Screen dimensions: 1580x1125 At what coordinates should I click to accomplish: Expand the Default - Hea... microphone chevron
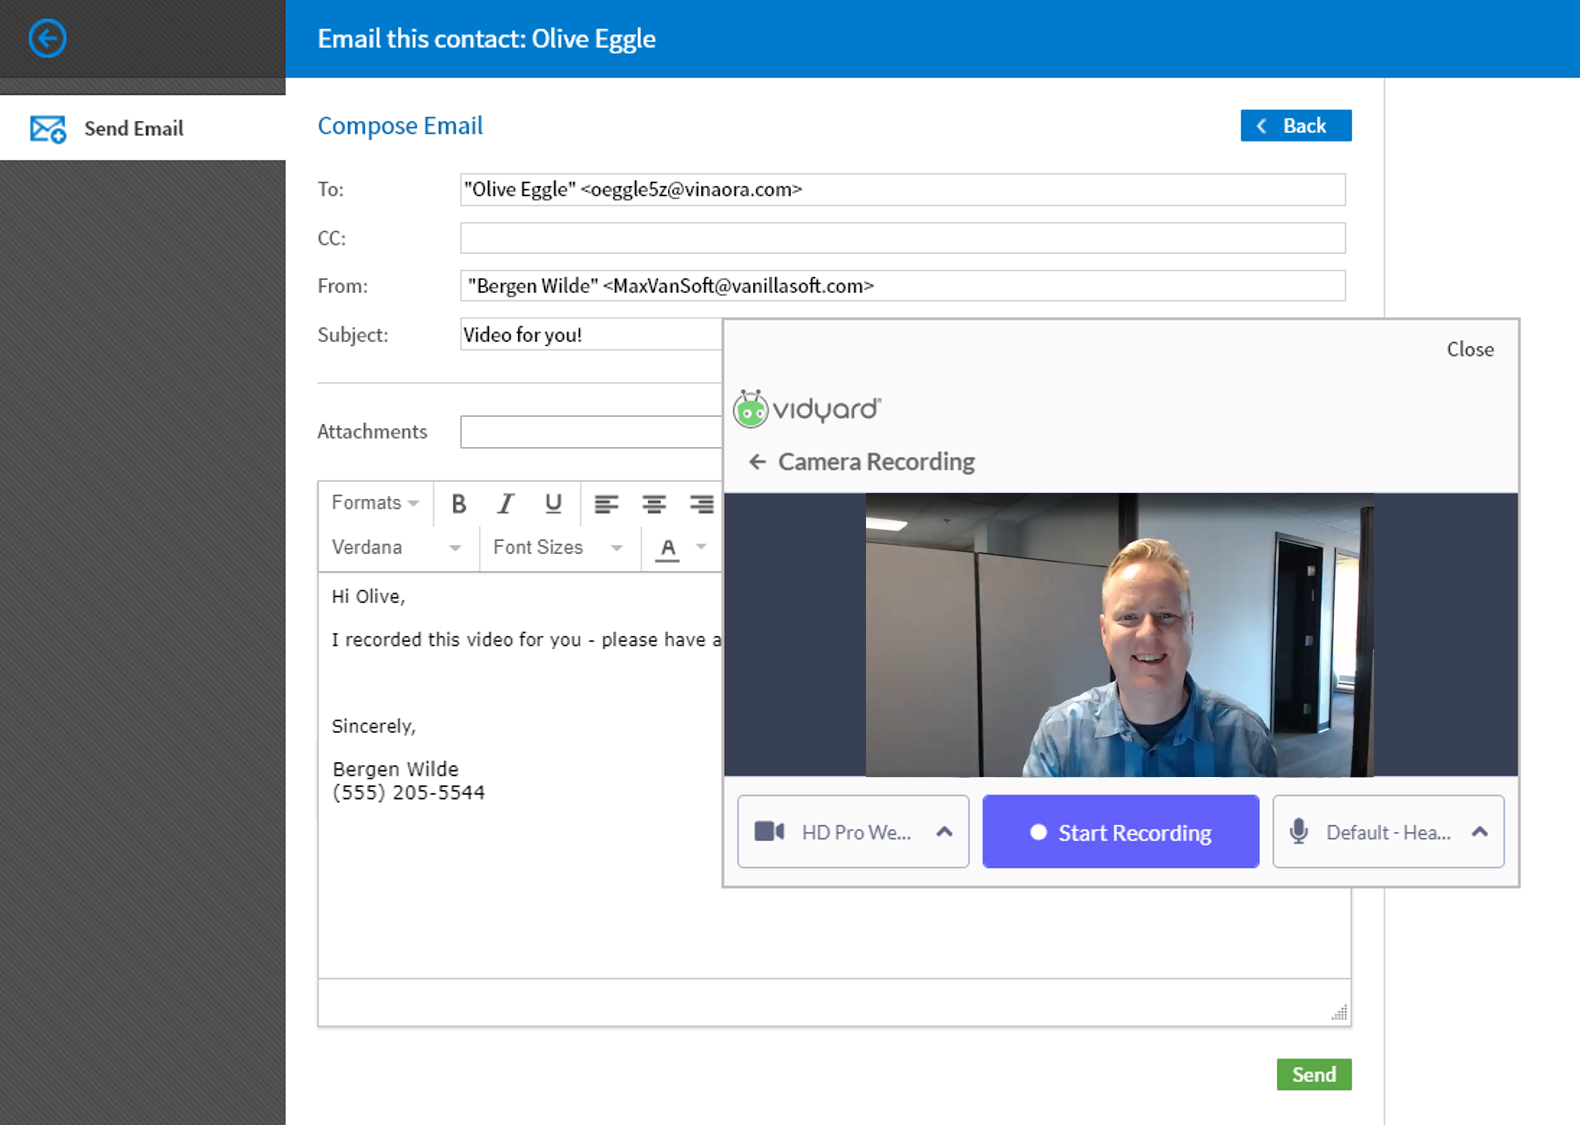(x=1480, y=832)
